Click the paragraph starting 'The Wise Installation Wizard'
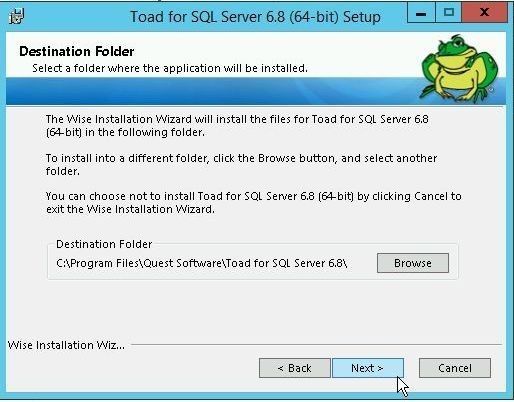Viewport: 514px width, 402px height. coord(237,126)
